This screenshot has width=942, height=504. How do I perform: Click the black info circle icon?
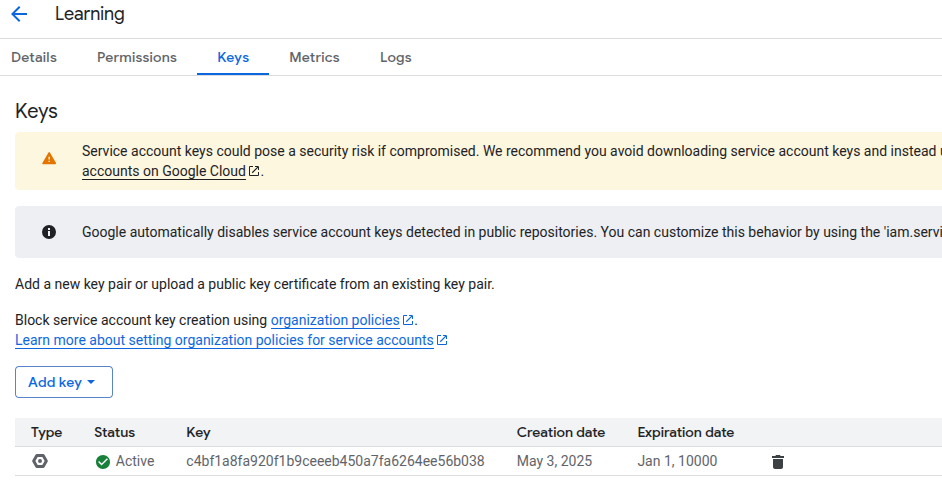(49, 232)
